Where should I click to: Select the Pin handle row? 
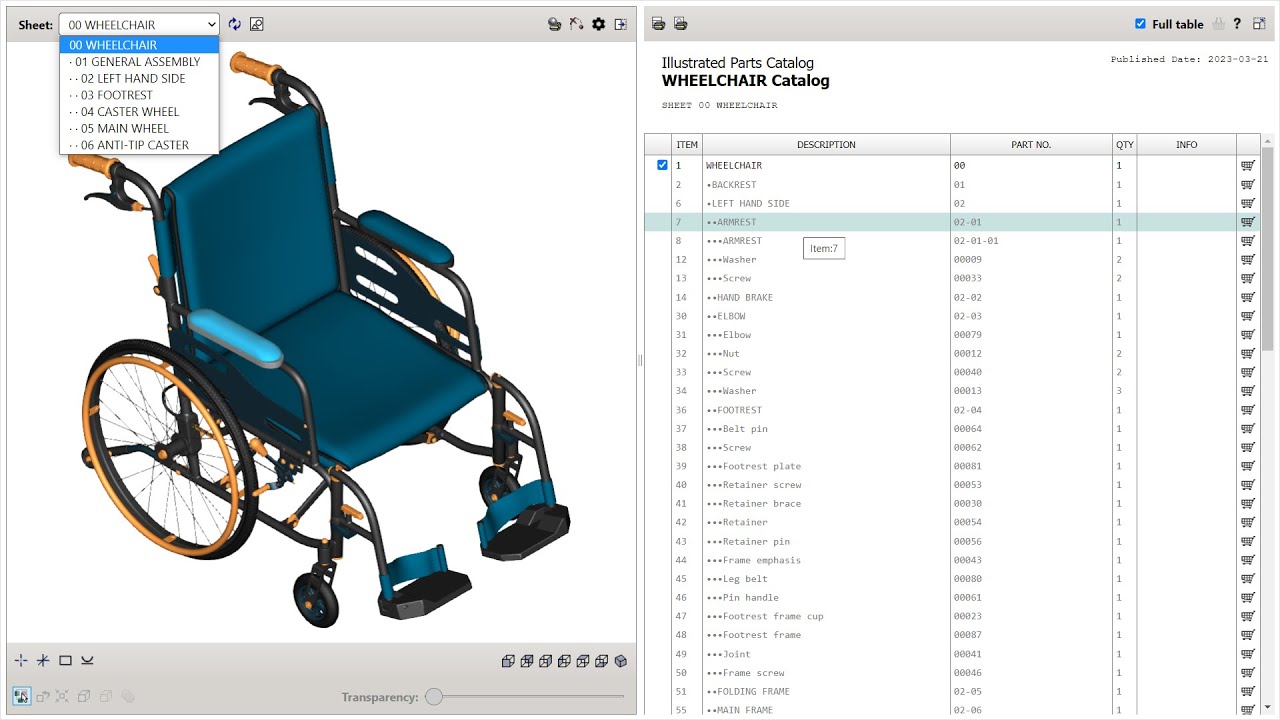952,598
